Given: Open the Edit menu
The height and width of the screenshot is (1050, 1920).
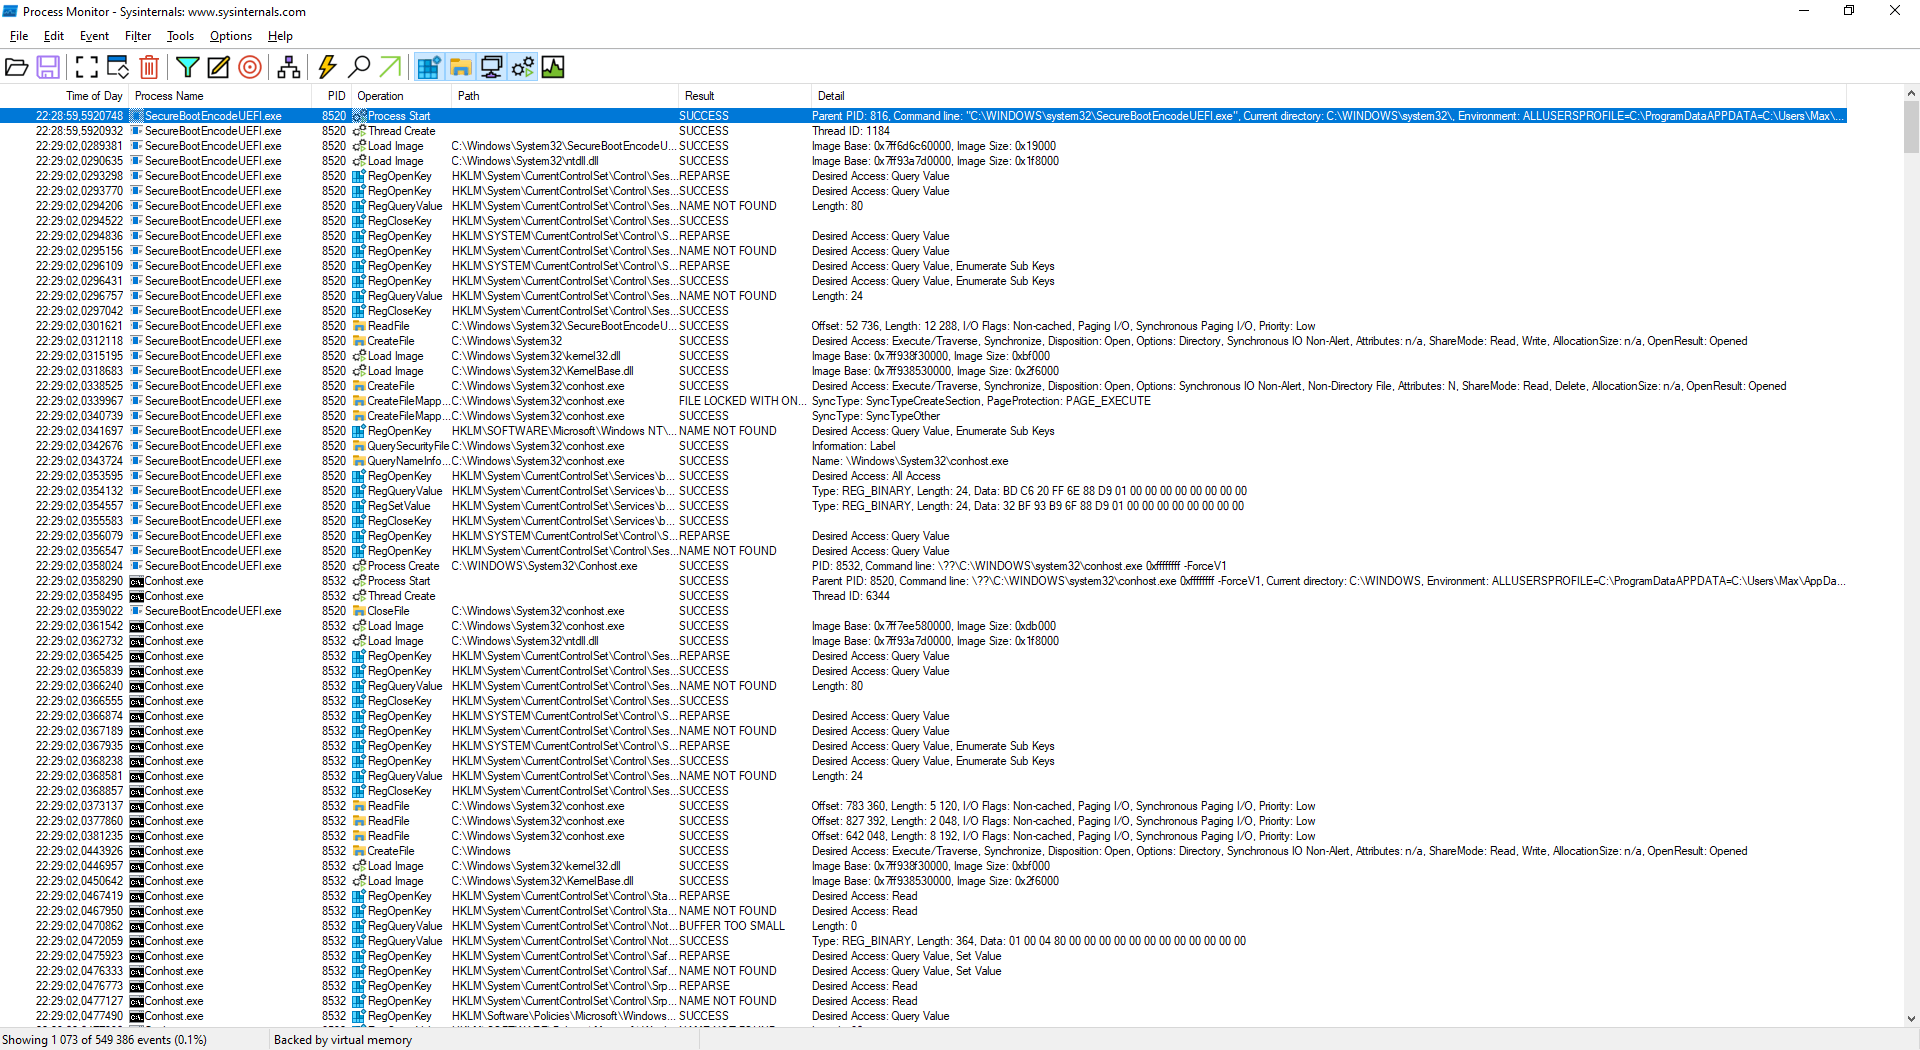Looking at the screenshot, I should (54, 36).
